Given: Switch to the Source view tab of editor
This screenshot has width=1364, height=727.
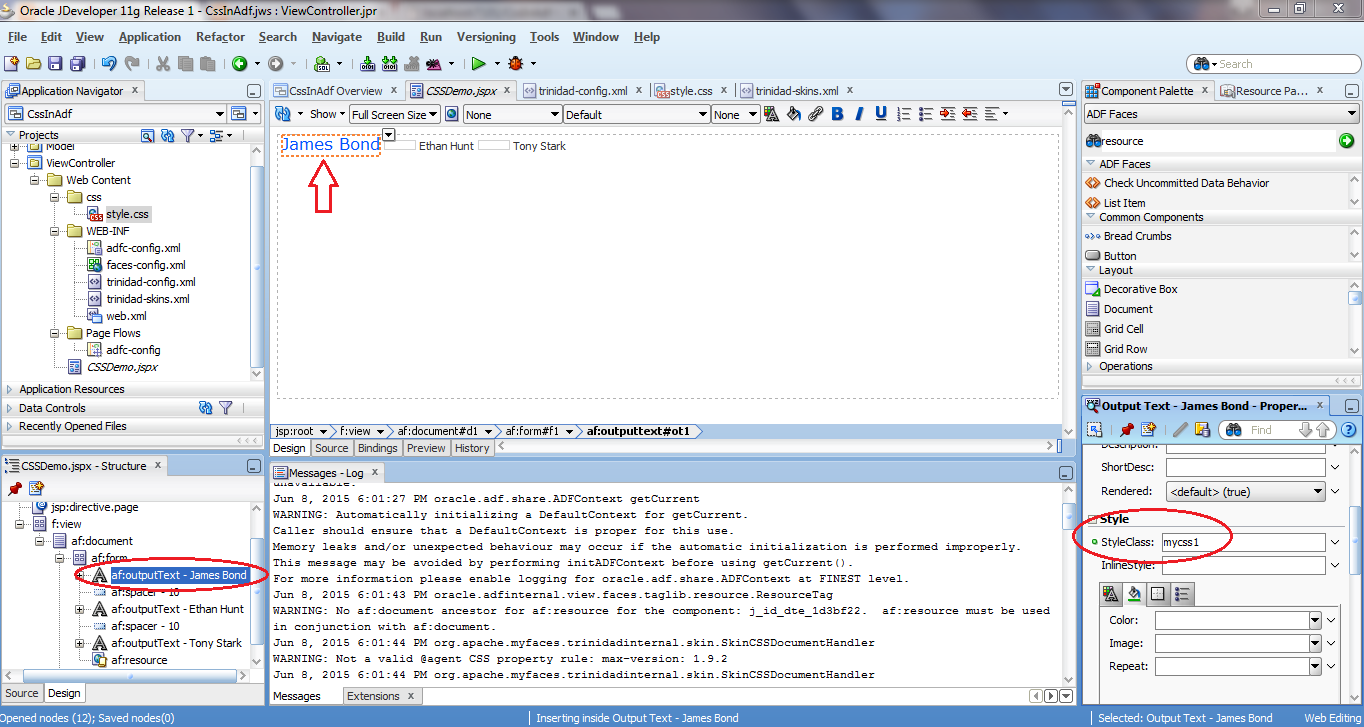Looking at the screenshot, I should pos(331,448).
